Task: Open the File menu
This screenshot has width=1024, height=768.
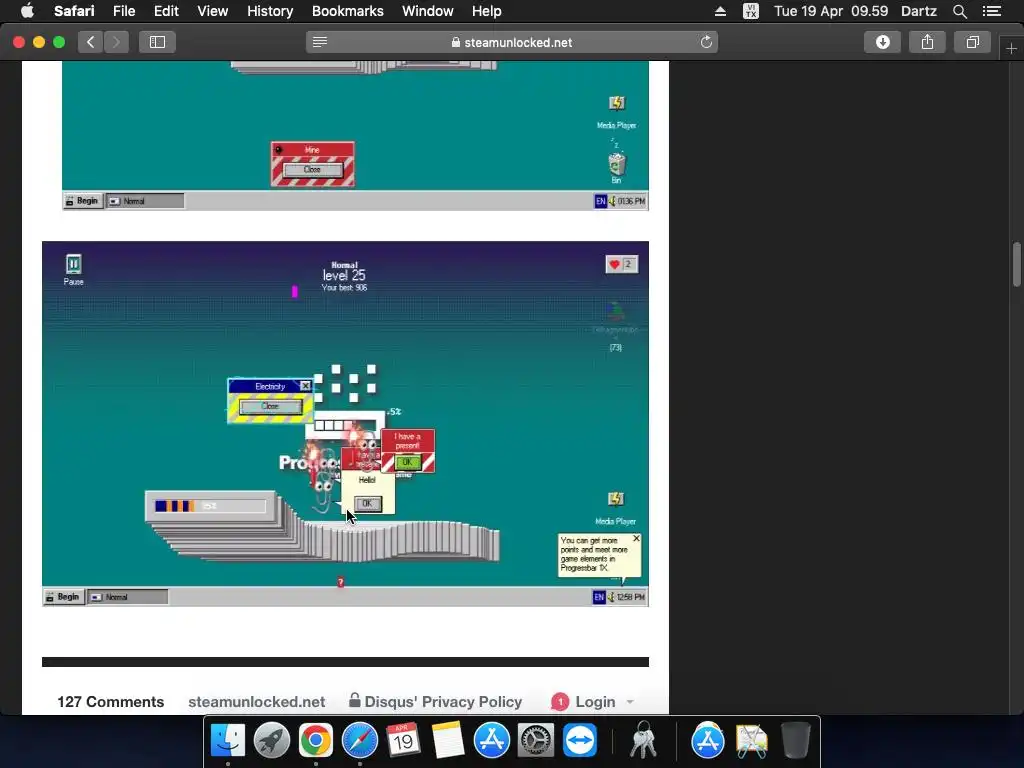Action: [x=123, y=11]
